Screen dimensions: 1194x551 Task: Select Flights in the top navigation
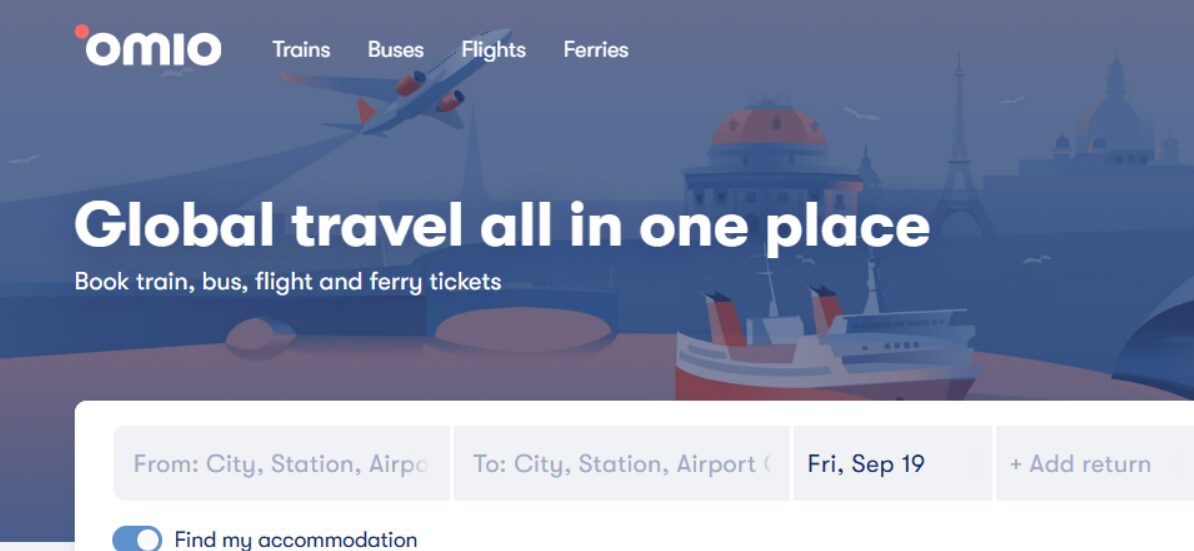(494, 49)
